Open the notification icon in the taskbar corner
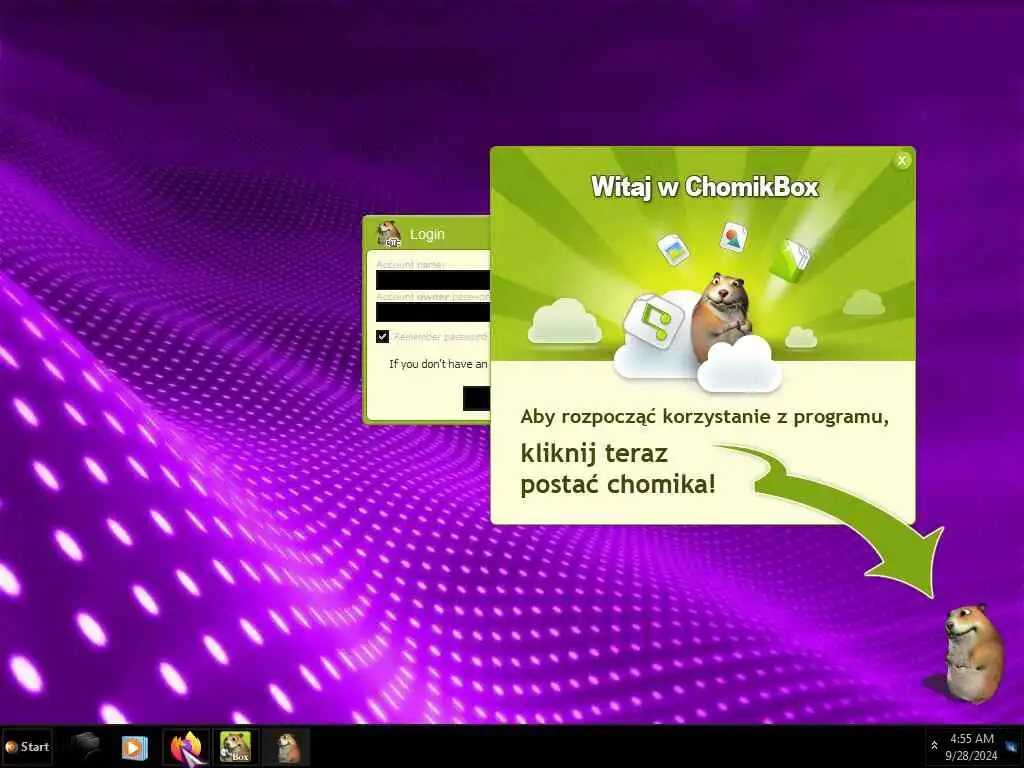 [1013, 746]
